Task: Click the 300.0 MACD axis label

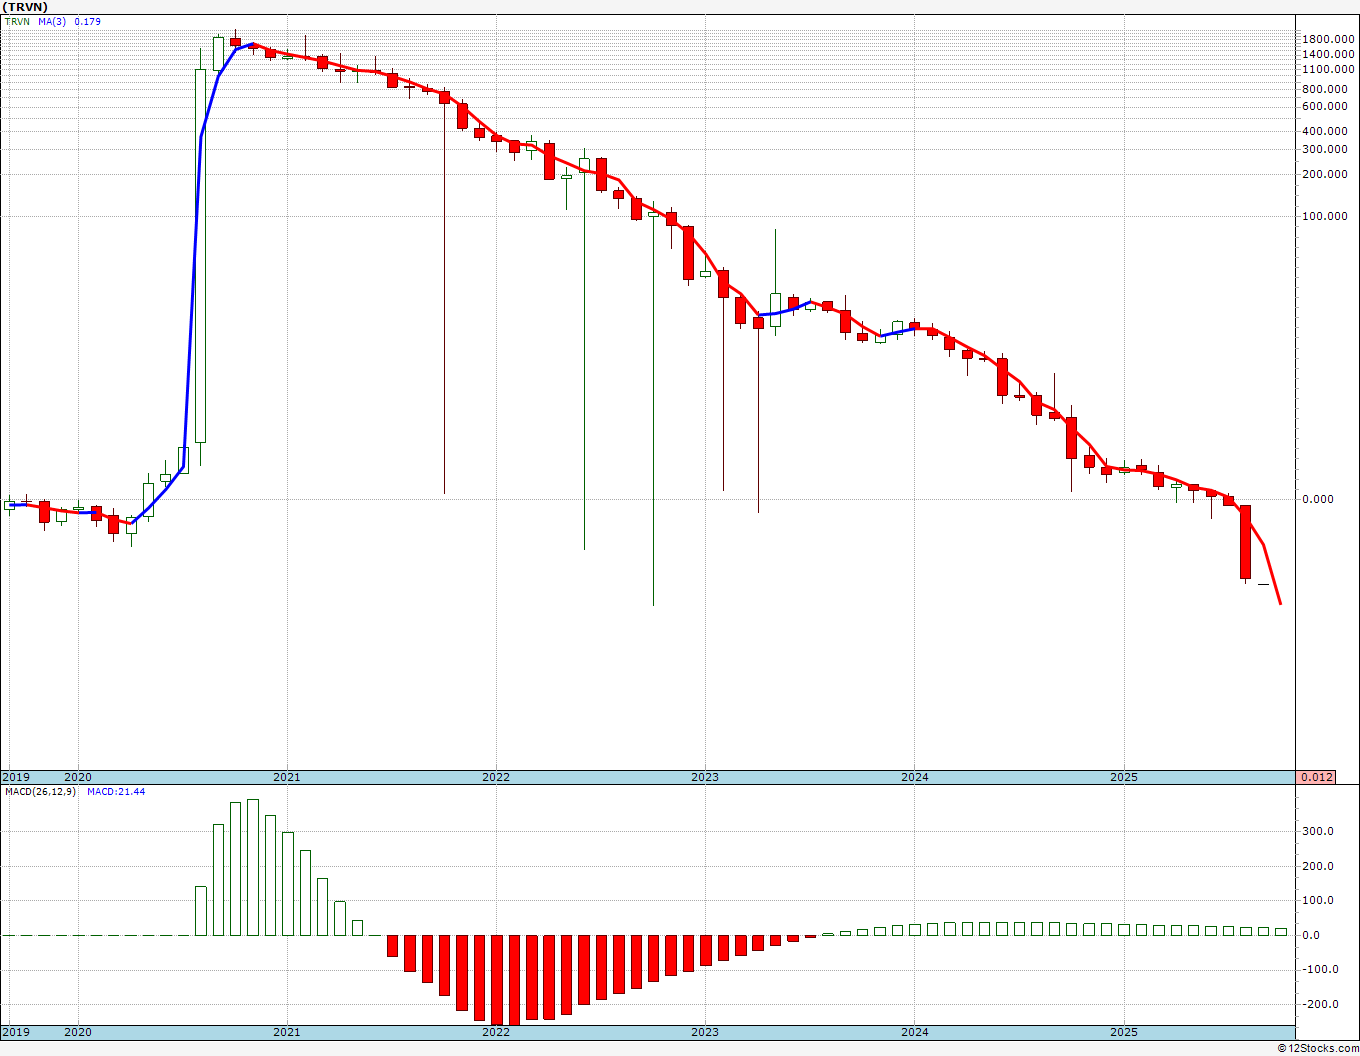Action: coord(1318,831)
